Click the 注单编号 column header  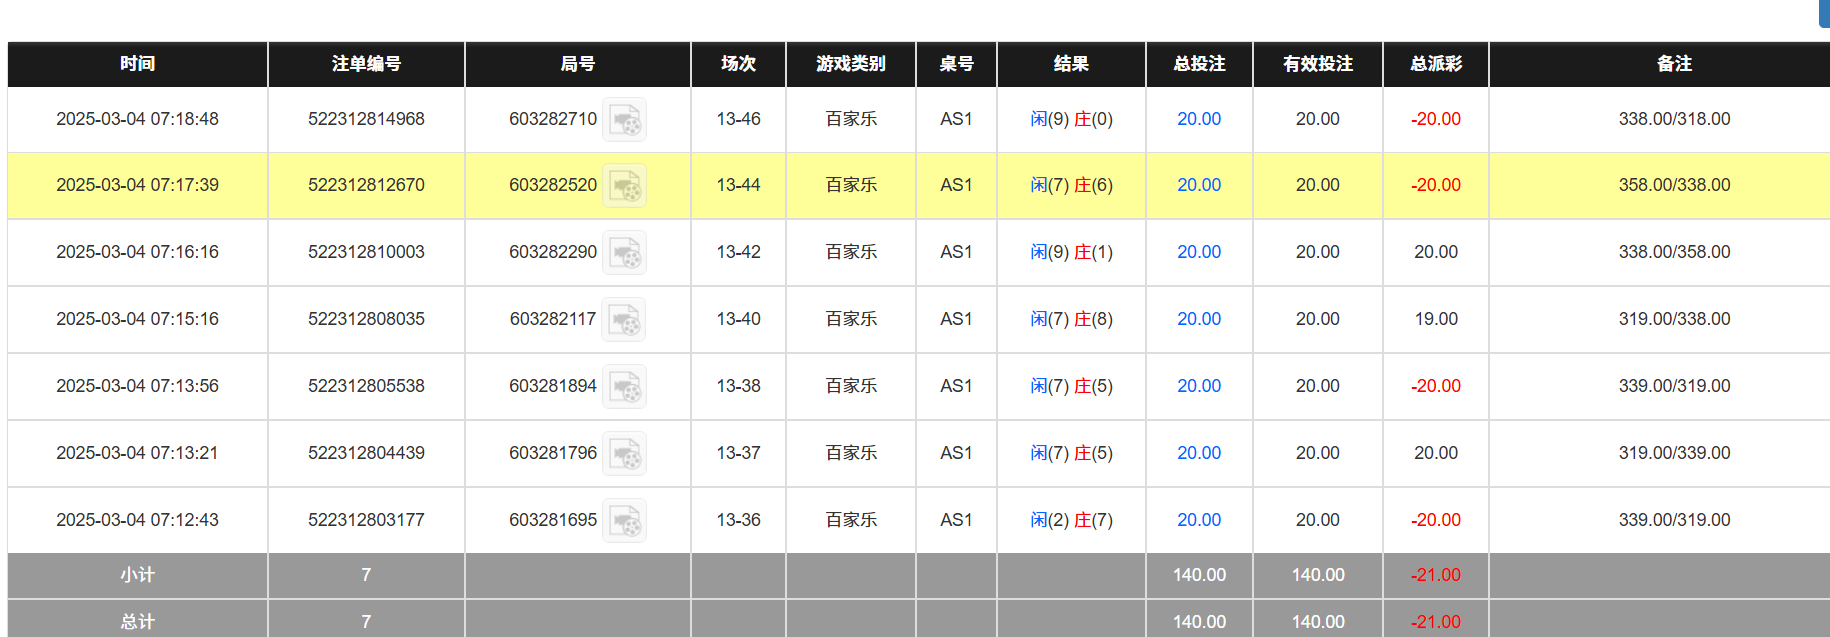pyautogui.click(x=366, y=64)
